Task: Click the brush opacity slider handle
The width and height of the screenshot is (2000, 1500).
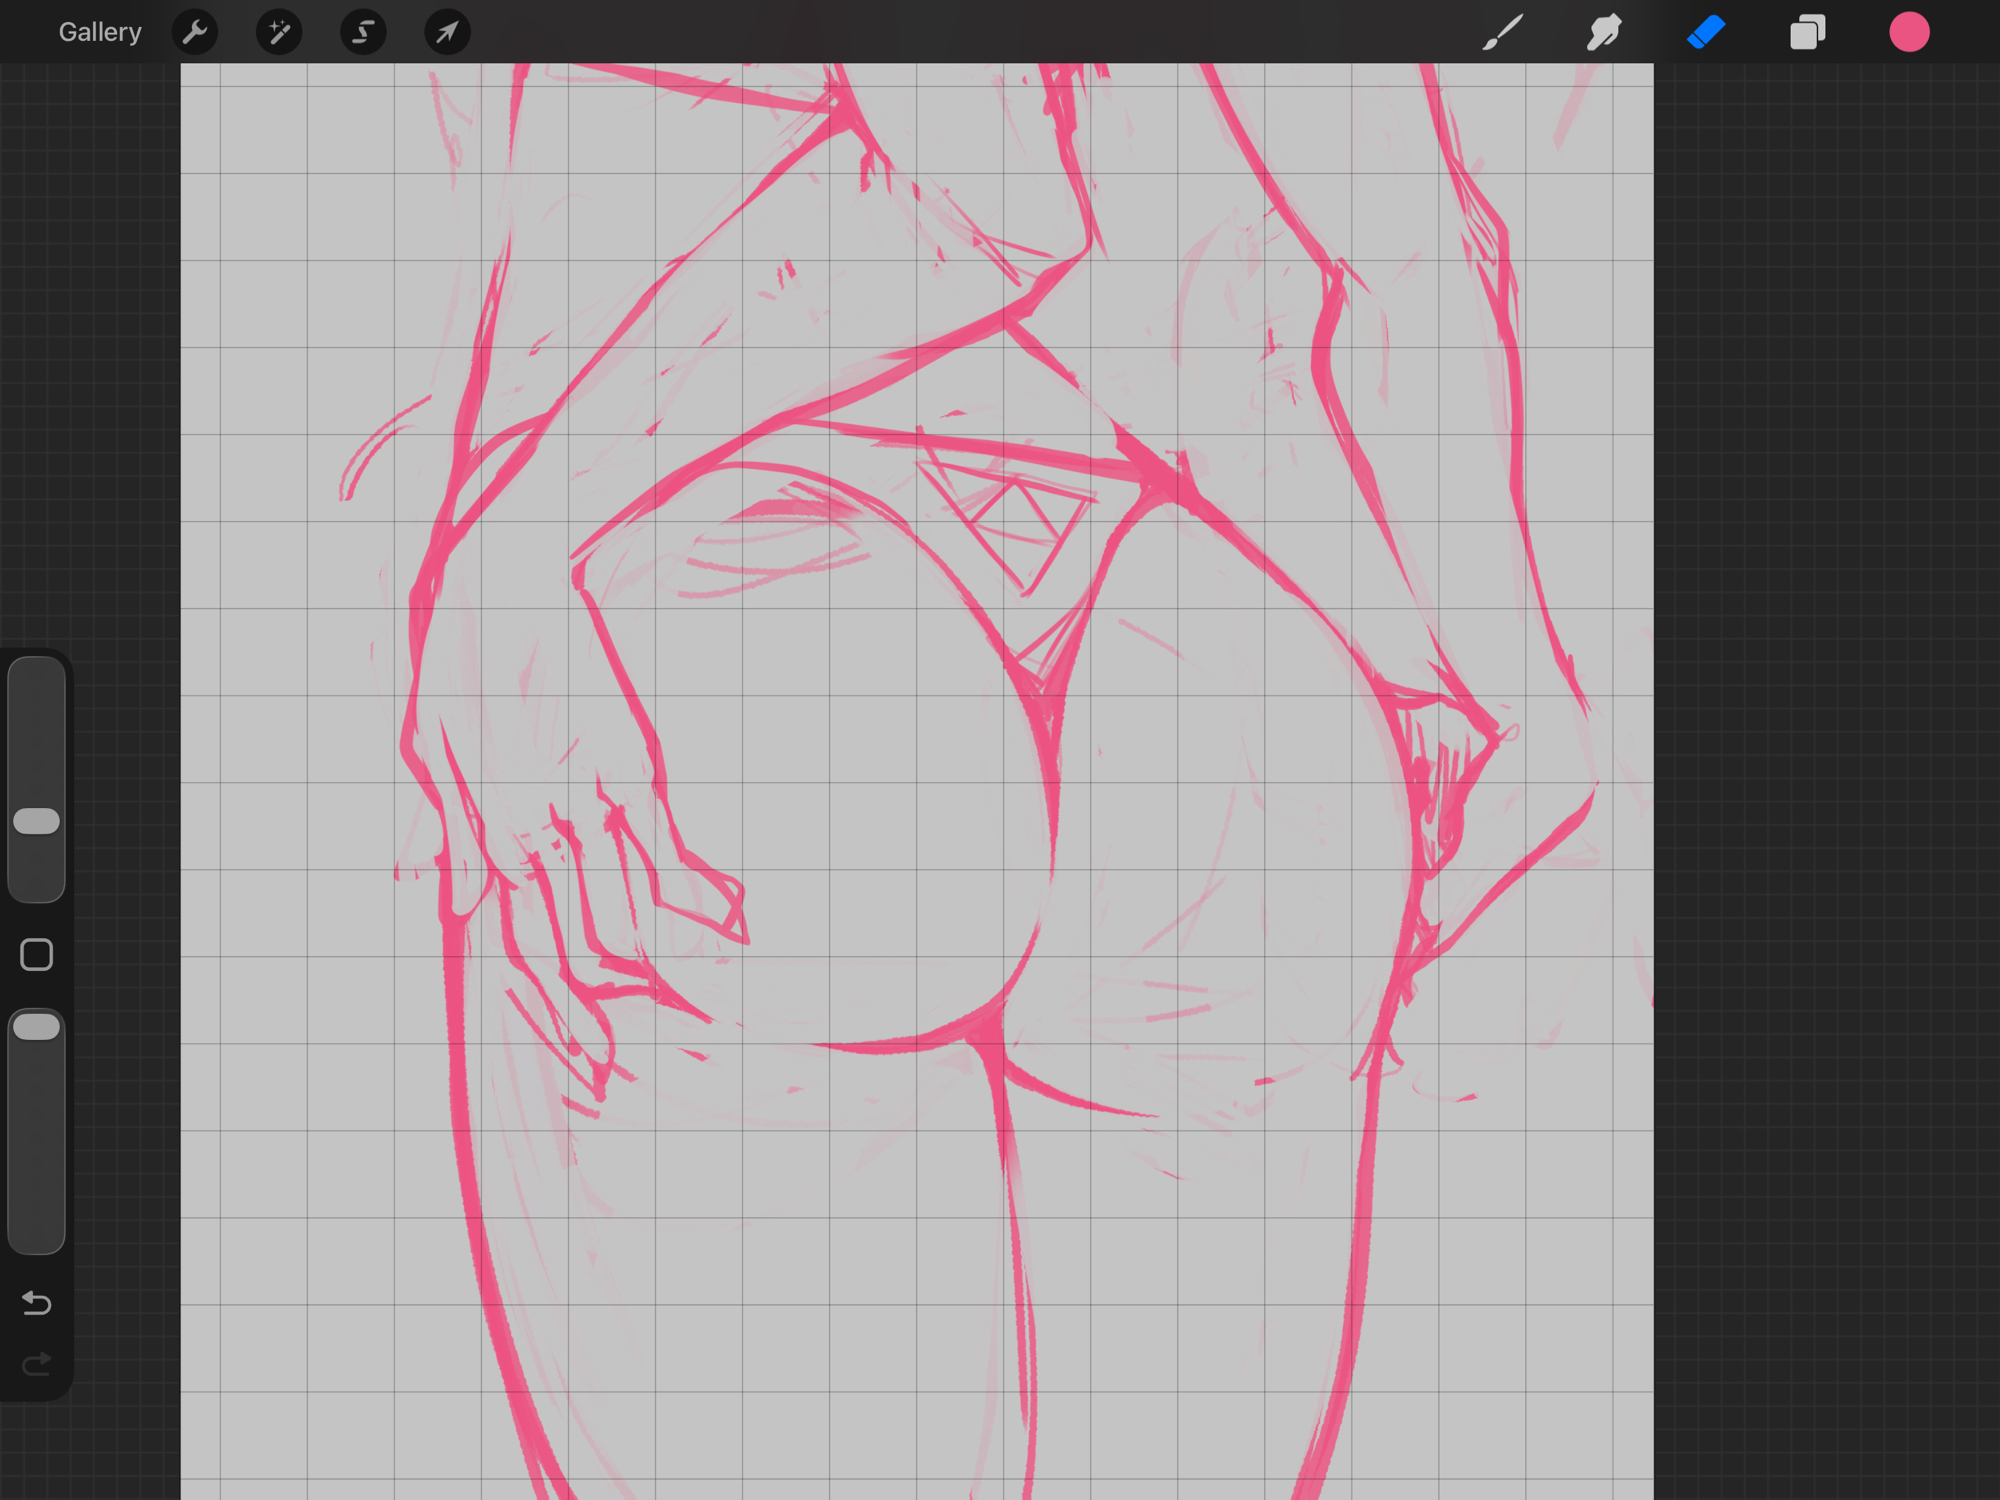Action: point(37,1027)
